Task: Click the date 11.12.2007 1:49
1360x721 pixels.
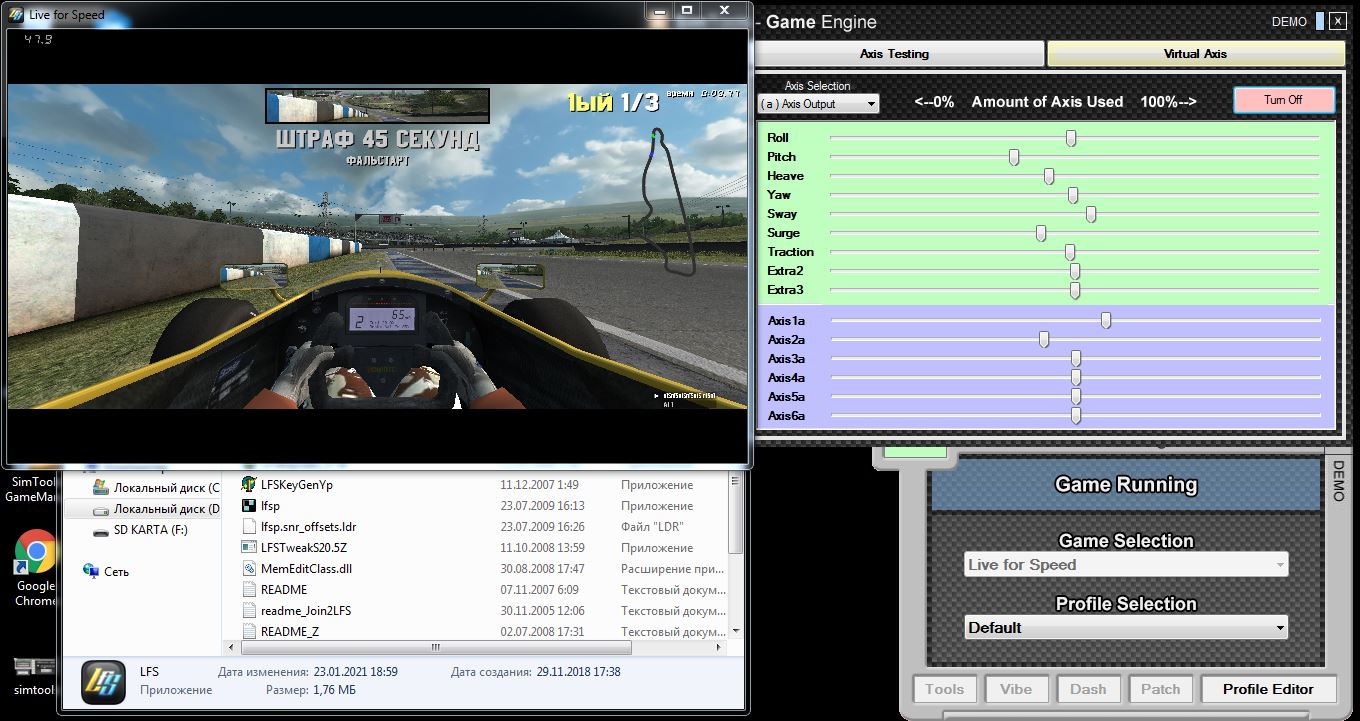Action: 539,485
